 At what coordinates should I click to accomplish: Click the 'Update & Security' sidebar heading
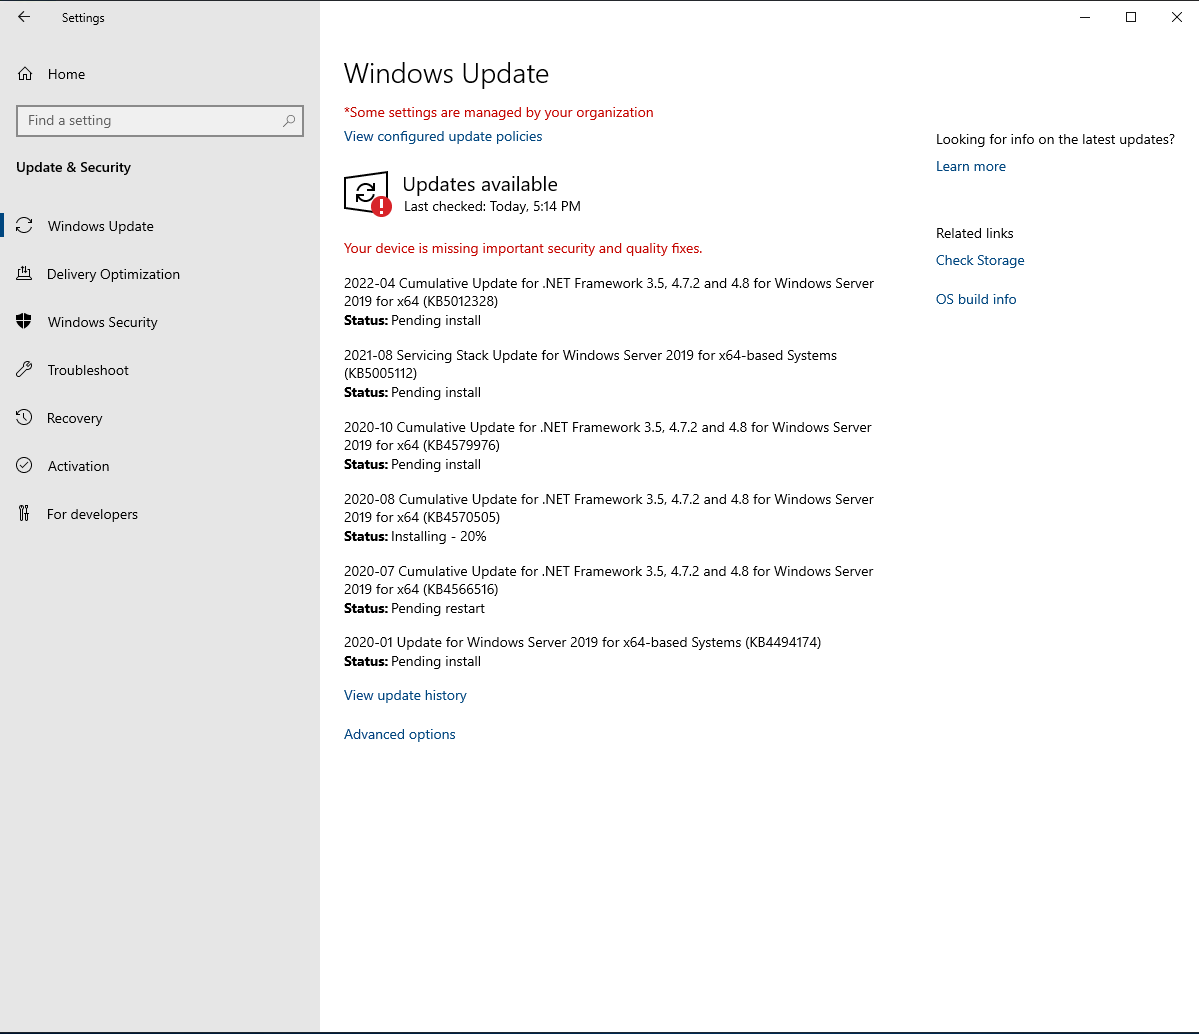[x=73, y=167]
